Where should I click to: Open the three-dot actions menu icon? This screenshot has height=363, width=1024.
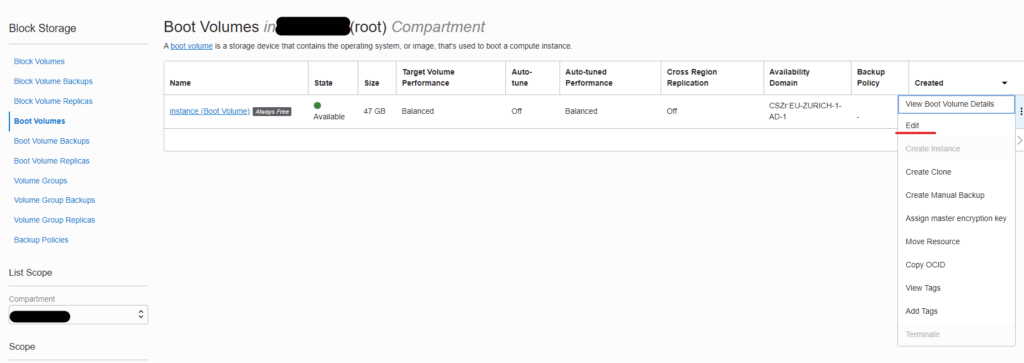[1021, 112]
